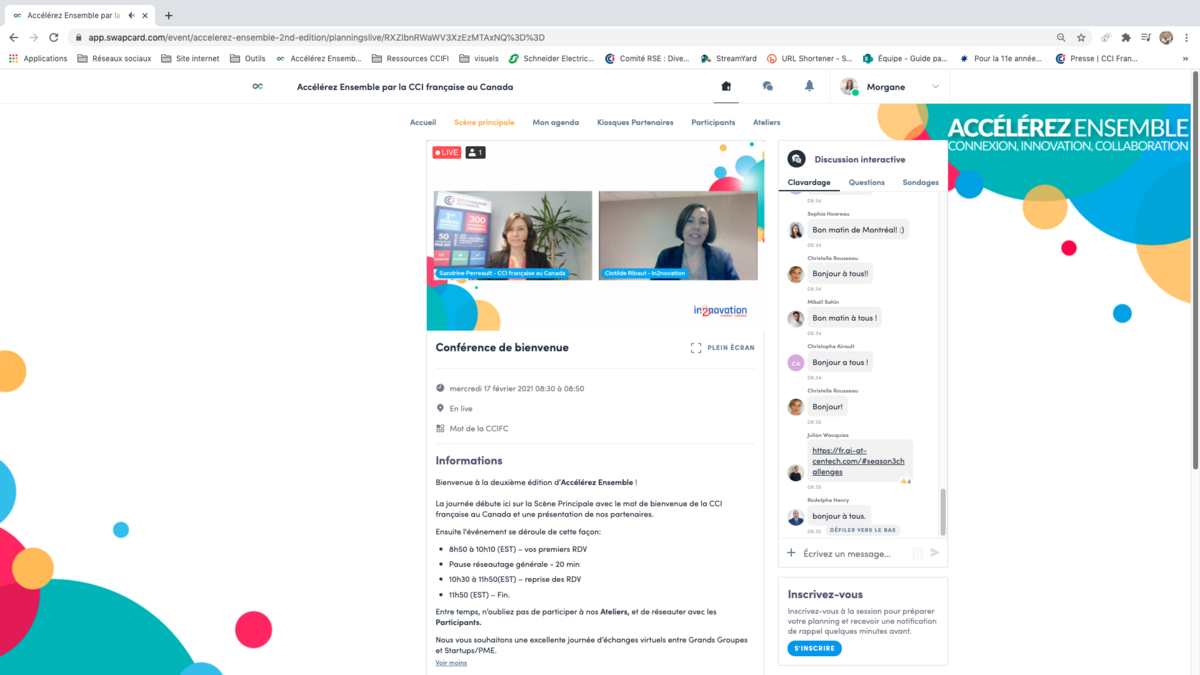Click the chat panel scrollbar

pyautogui.click(x=943, y=511)
